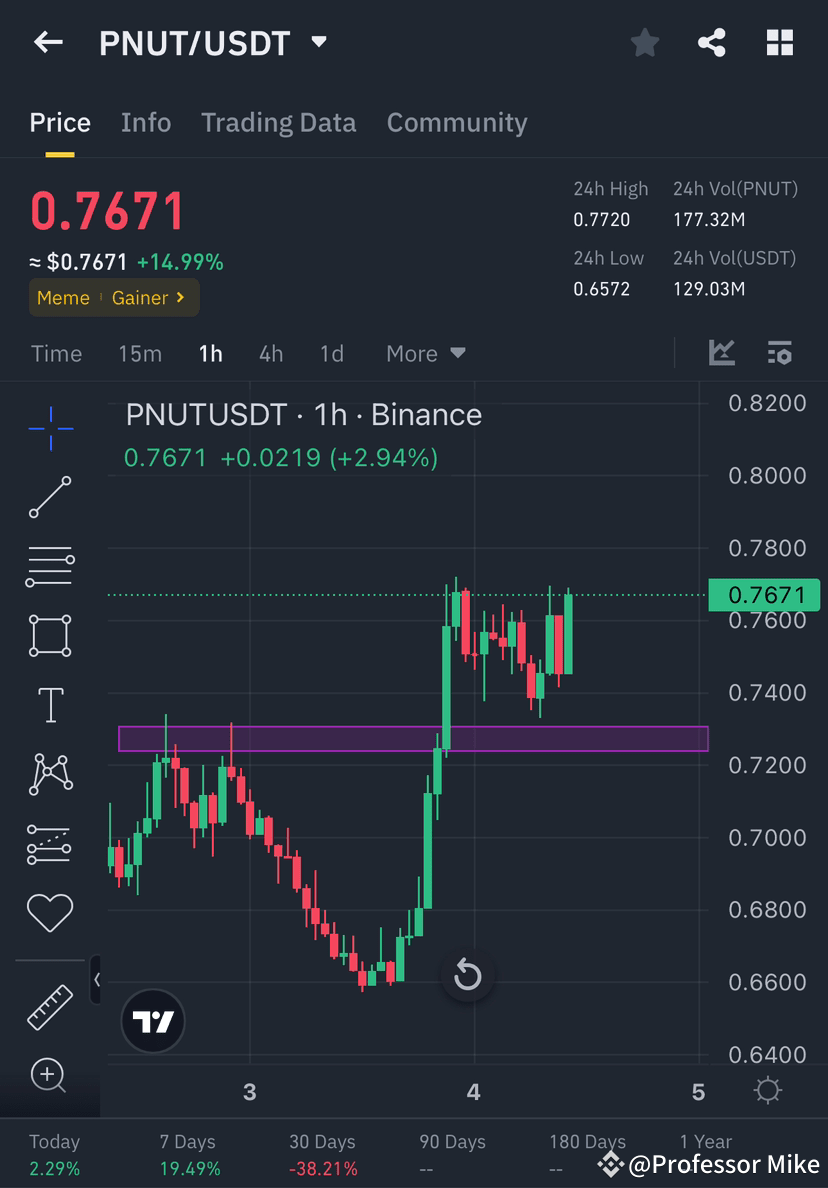Open the parallel lines drawing tool

[x=50, y=565]
